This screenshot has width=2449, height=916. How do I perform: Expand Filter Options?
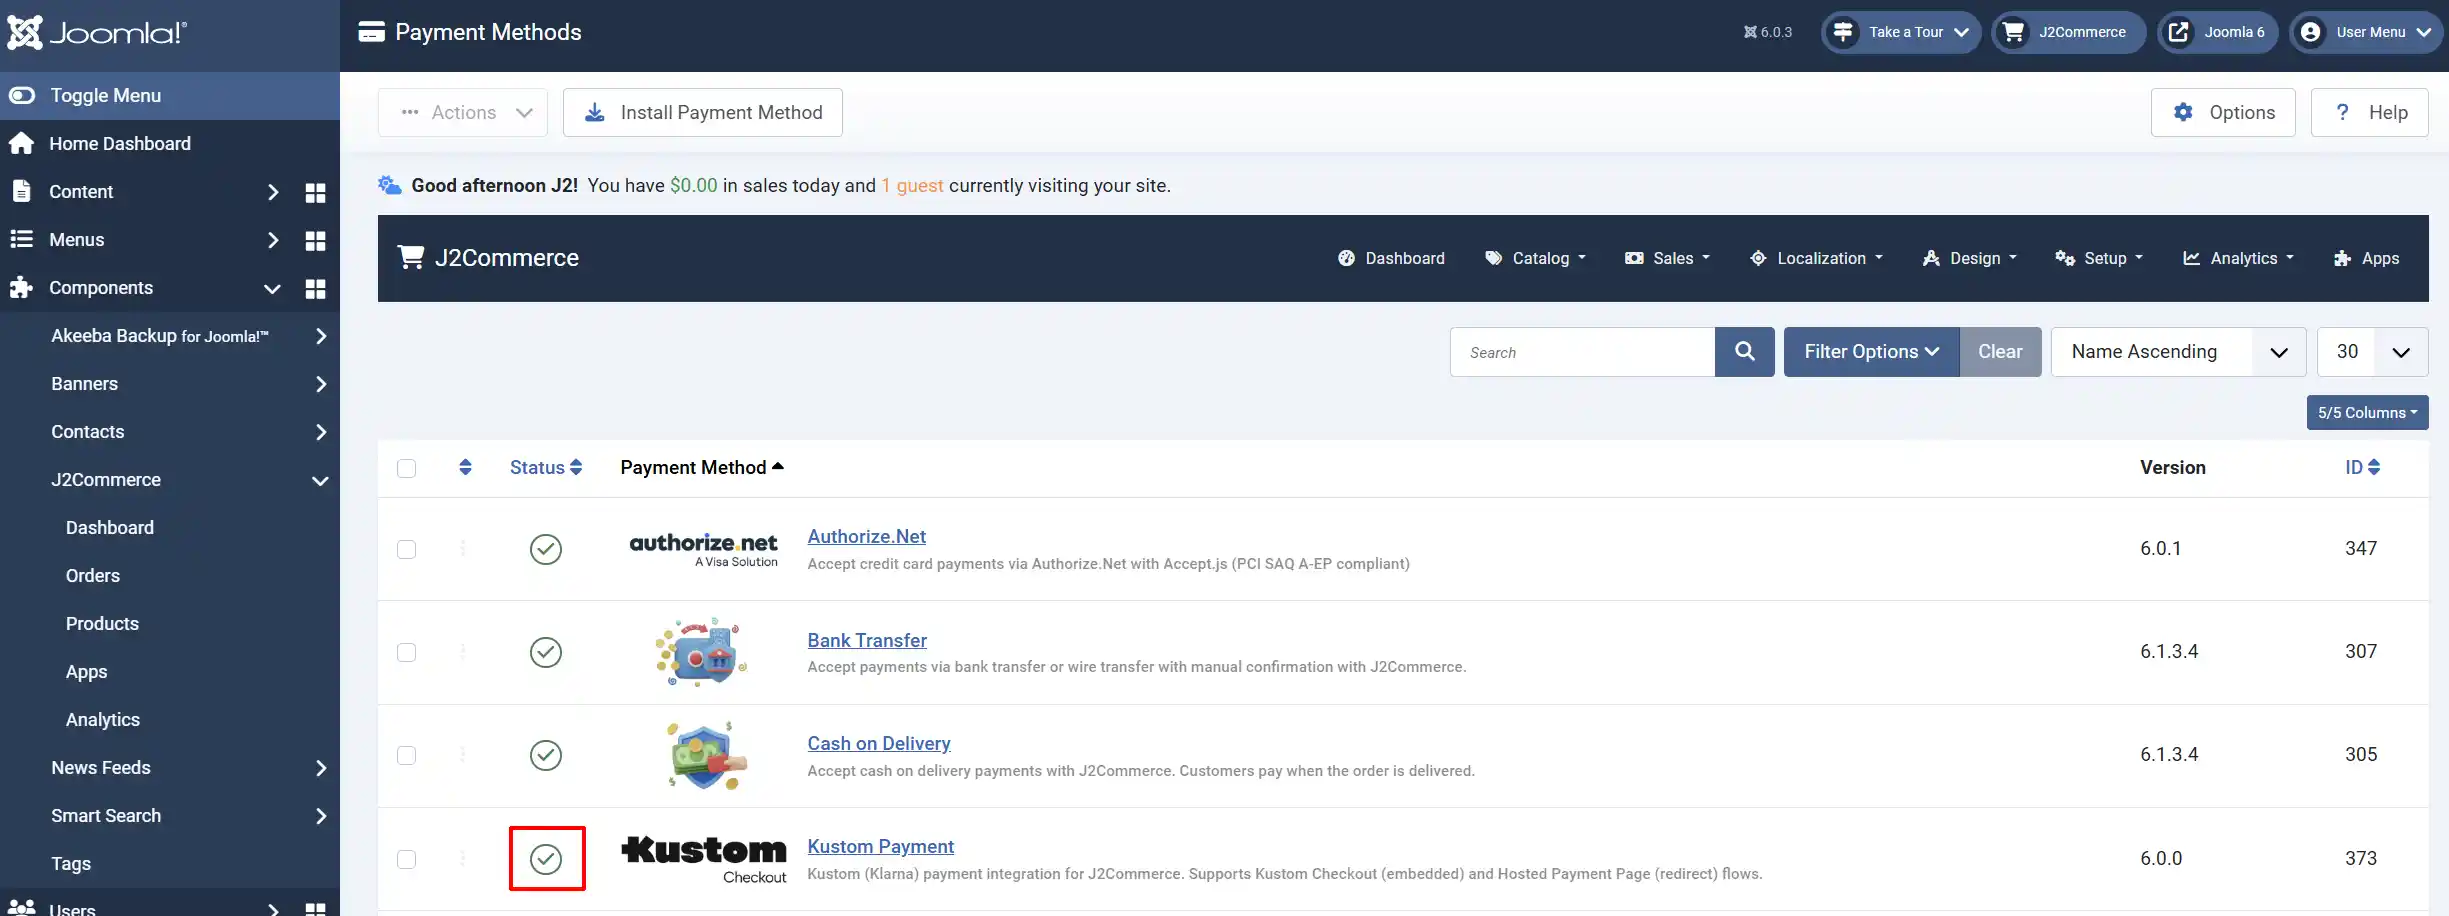[x=1871, y=352]
